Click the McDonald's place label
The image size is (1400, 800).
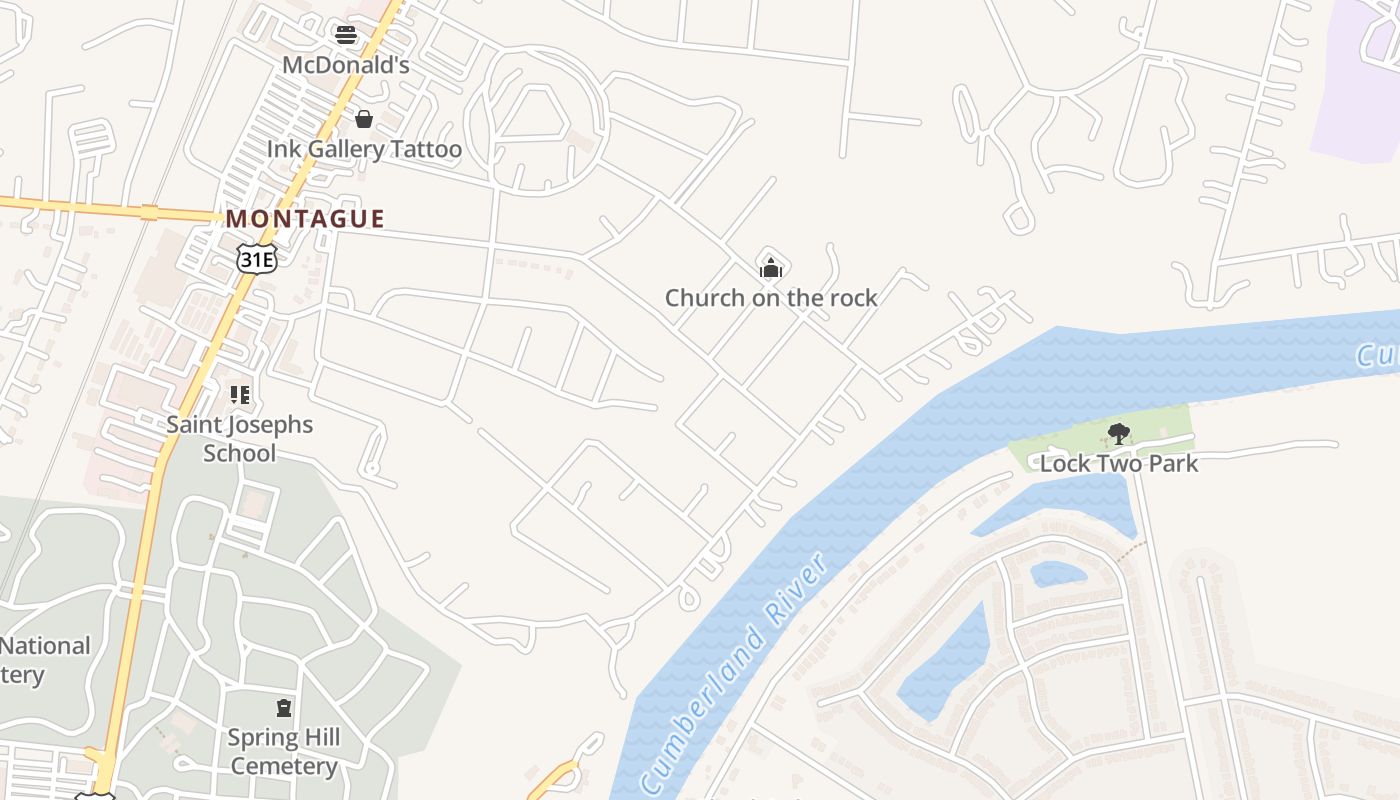(x=346, y=65)
